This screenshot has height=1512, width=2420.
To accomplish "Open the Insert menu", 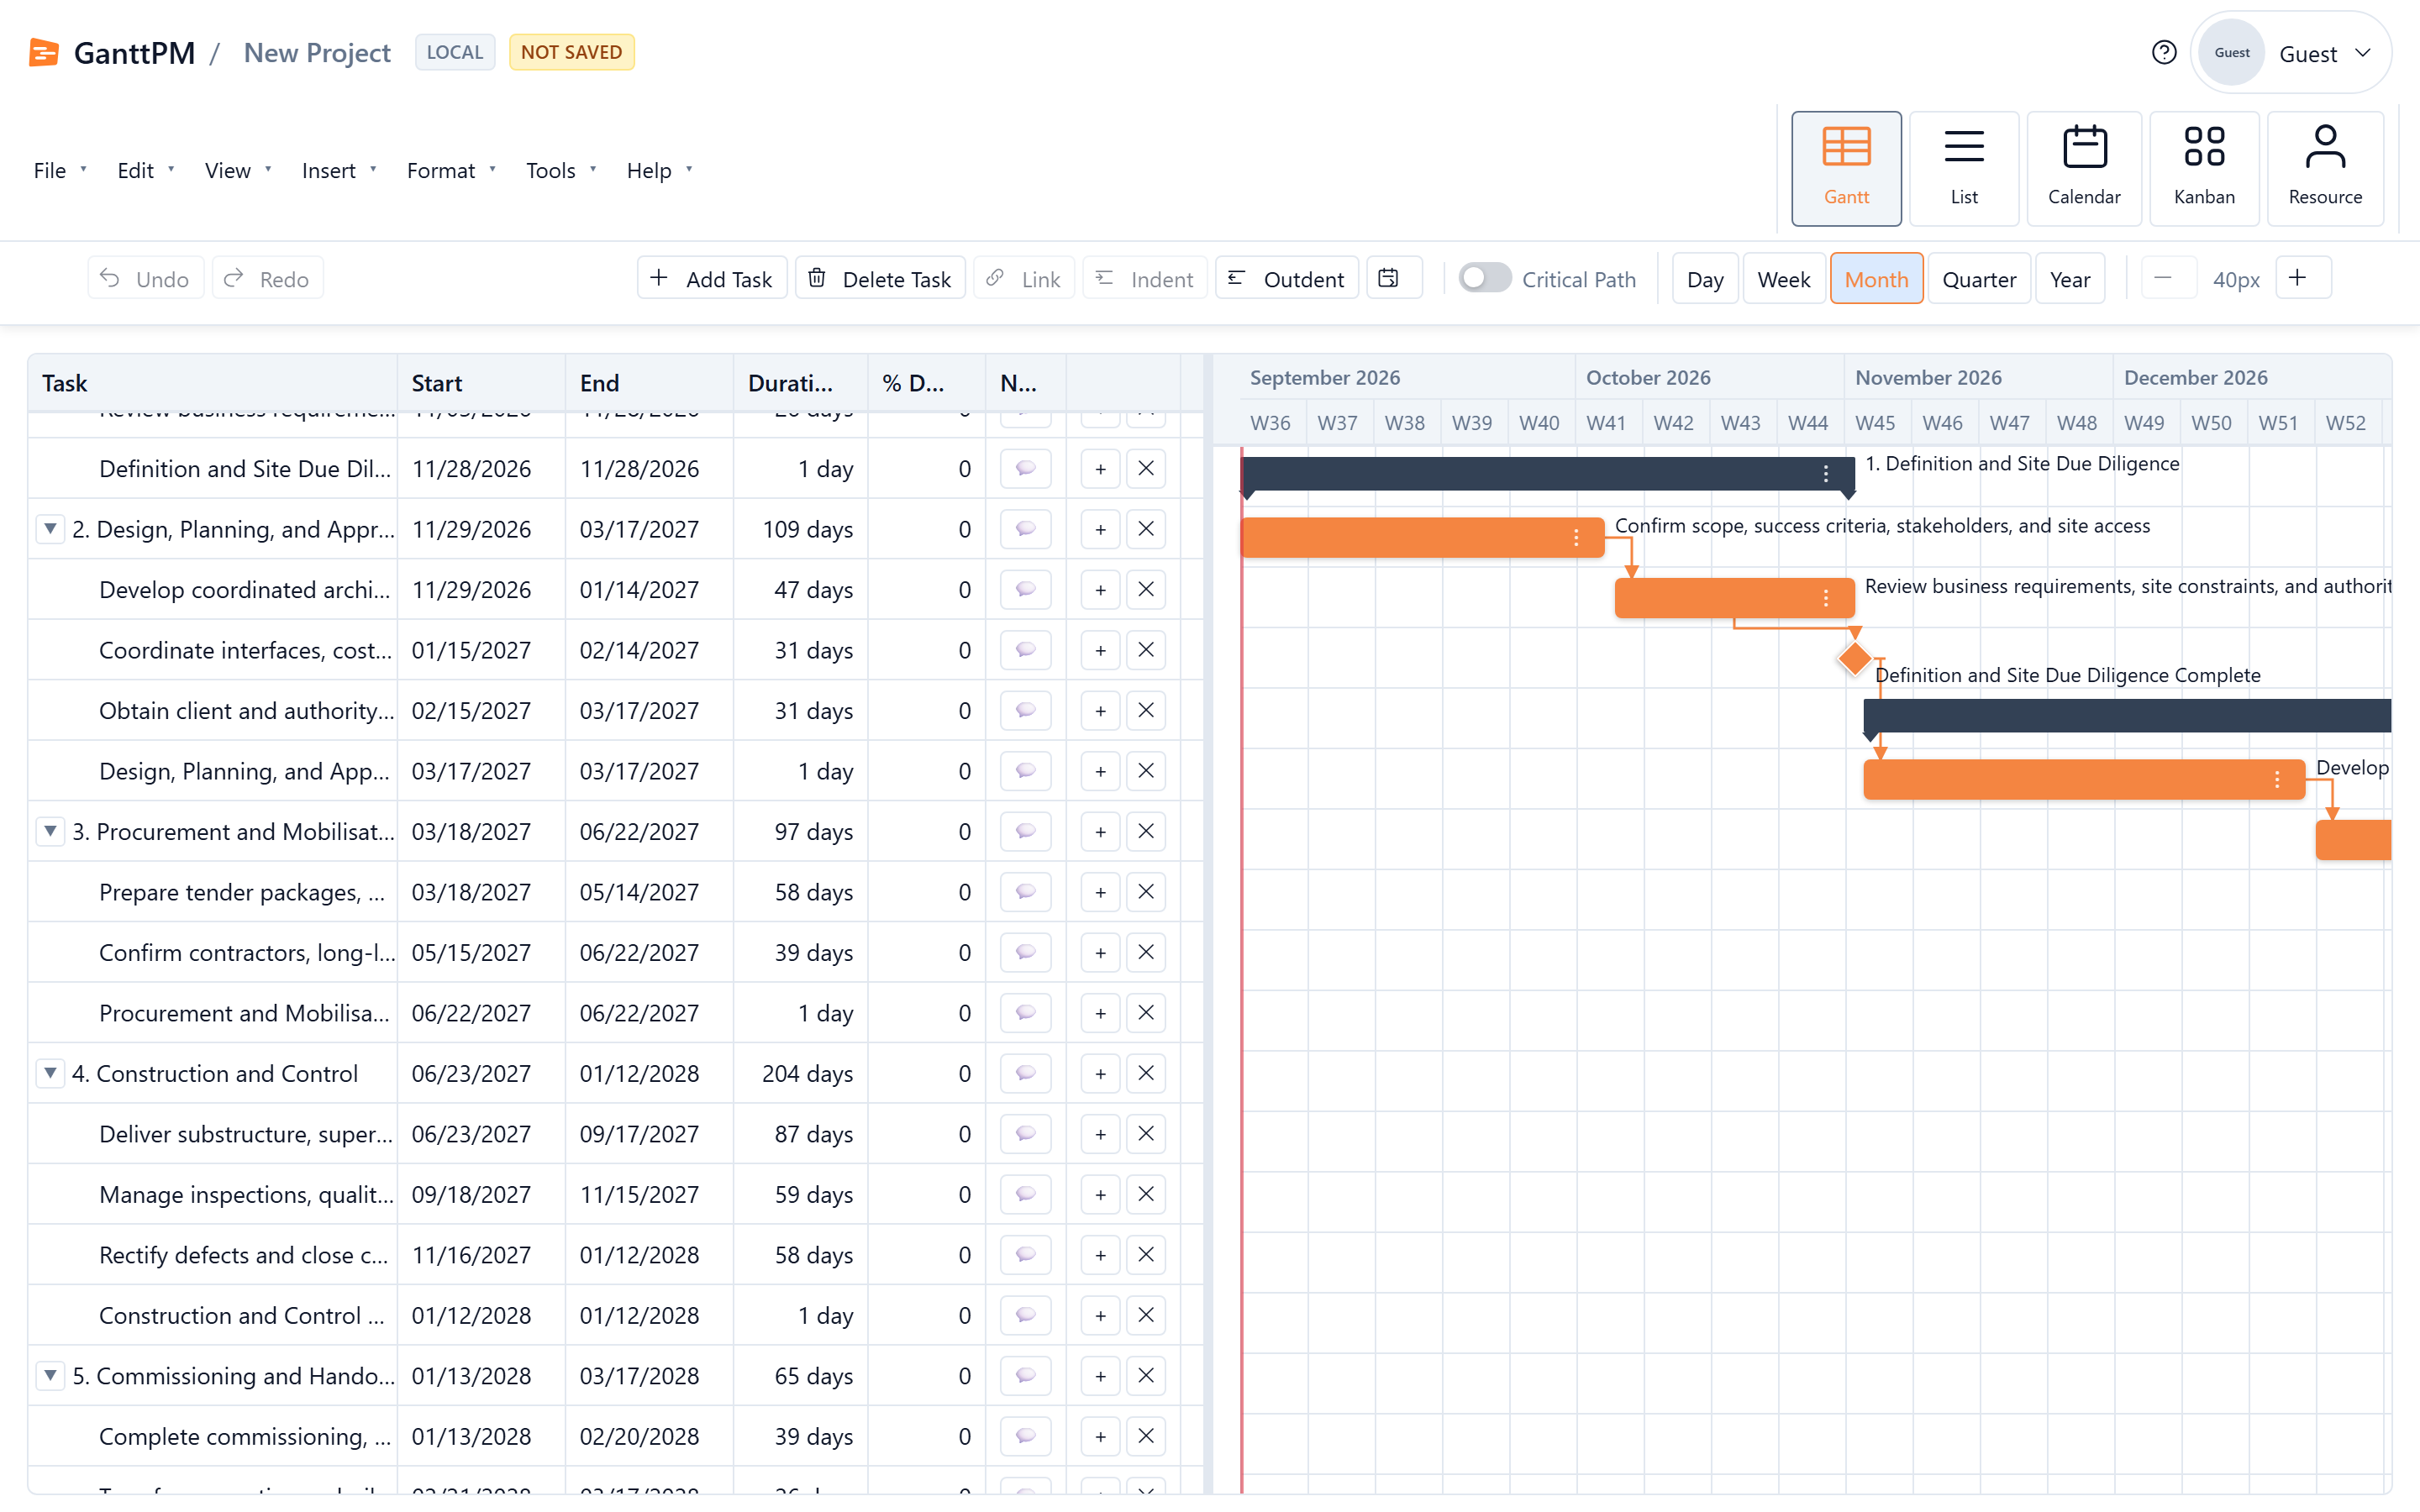I will (x=339, y=171).
